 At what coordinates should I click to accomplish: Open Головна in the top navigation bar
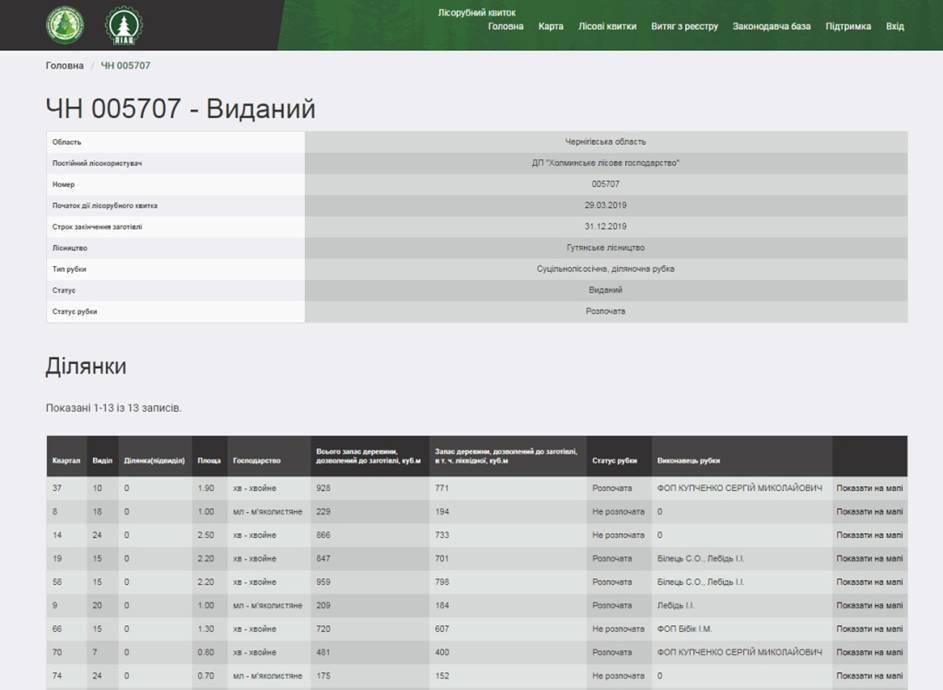[x=505, y=26]
